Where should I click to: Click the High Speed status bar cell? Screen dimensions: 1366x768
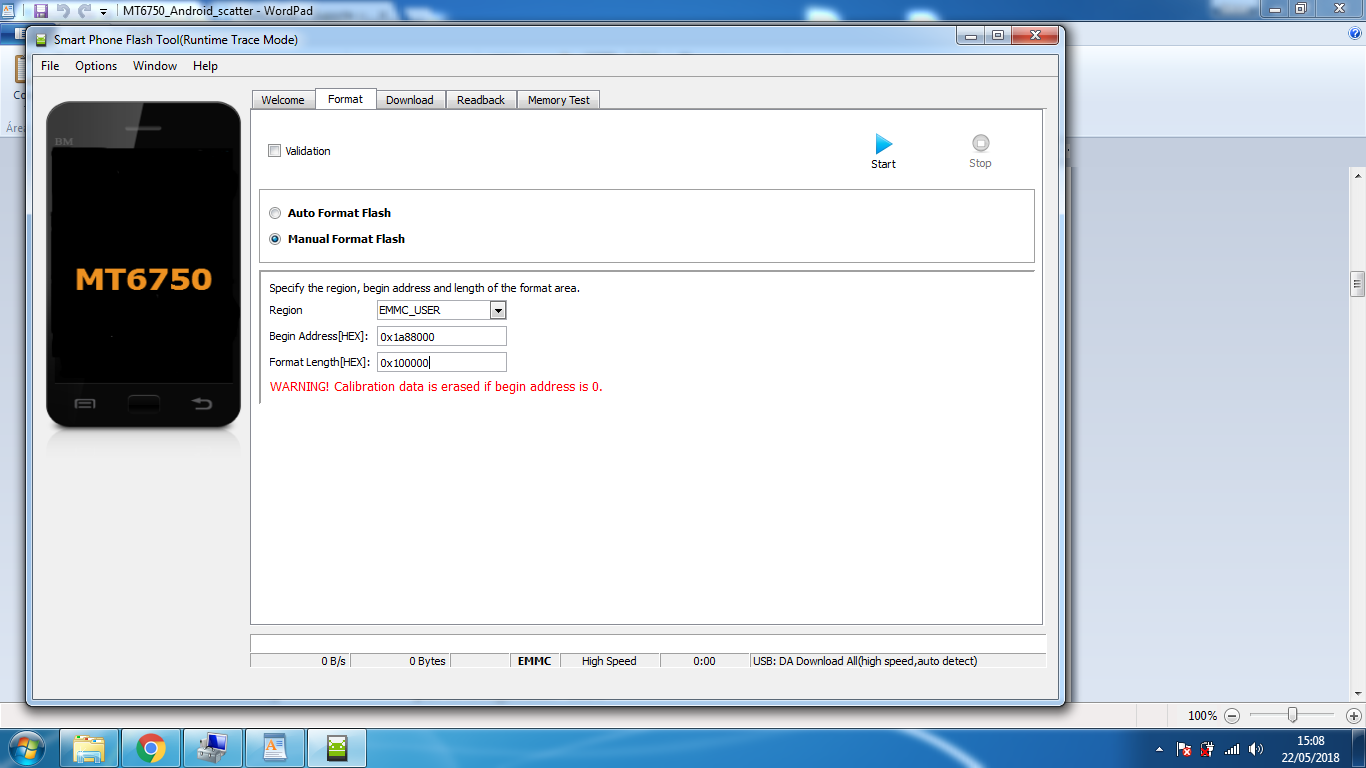(609, 661)
